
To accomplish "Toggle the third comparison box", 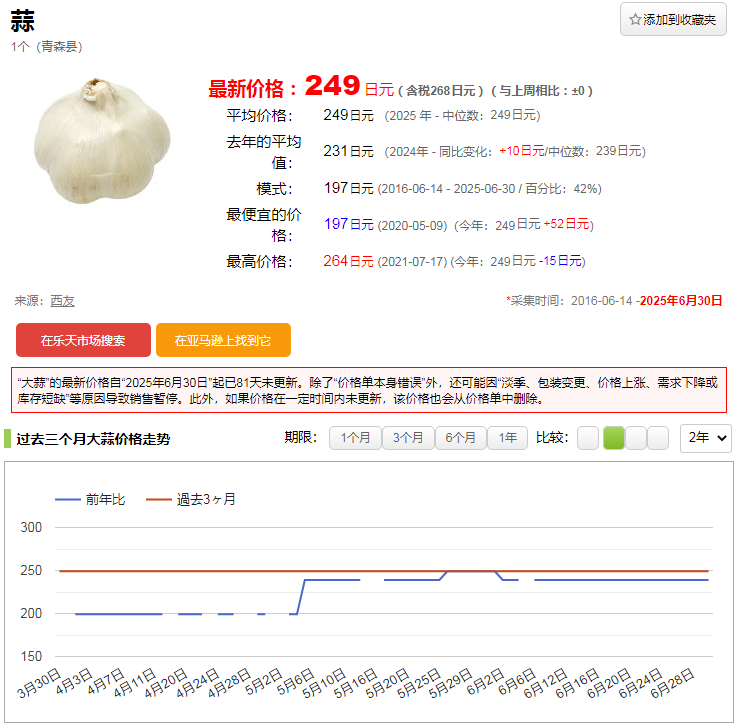I will (636, 438).
